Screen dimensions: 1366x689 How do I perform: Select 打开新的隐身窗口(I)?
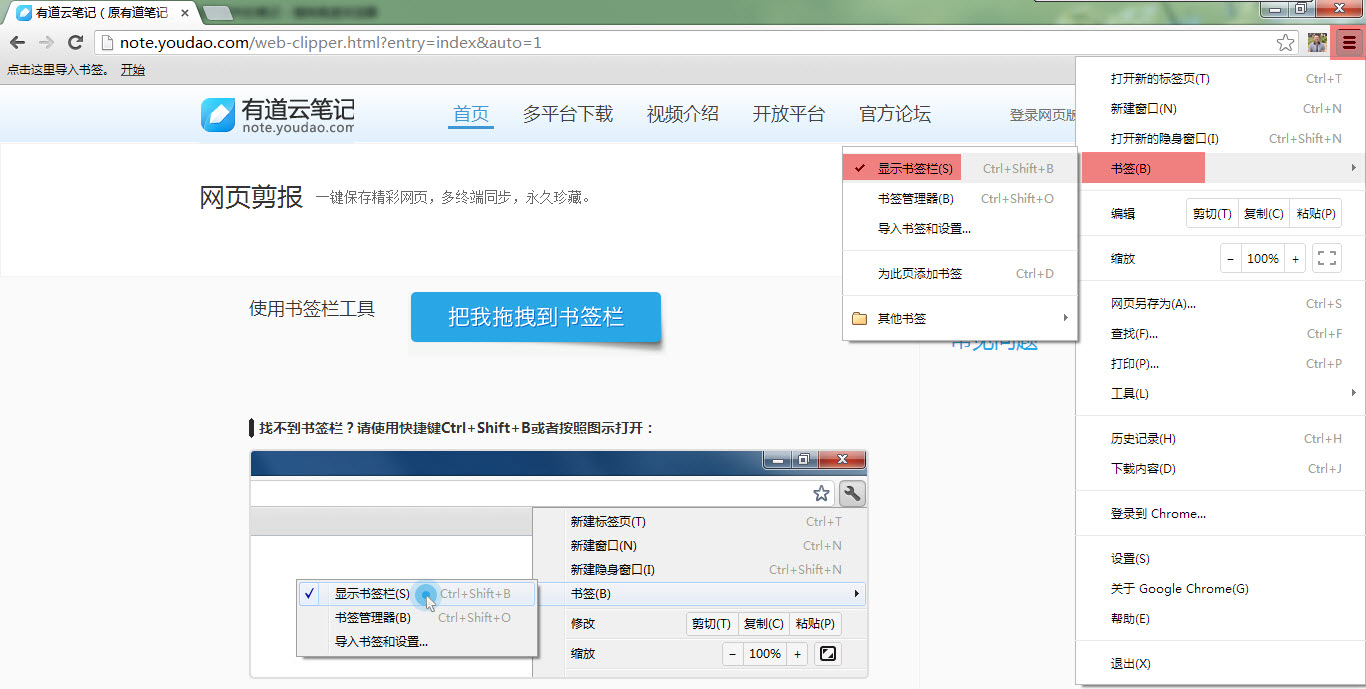point(1221,138)
